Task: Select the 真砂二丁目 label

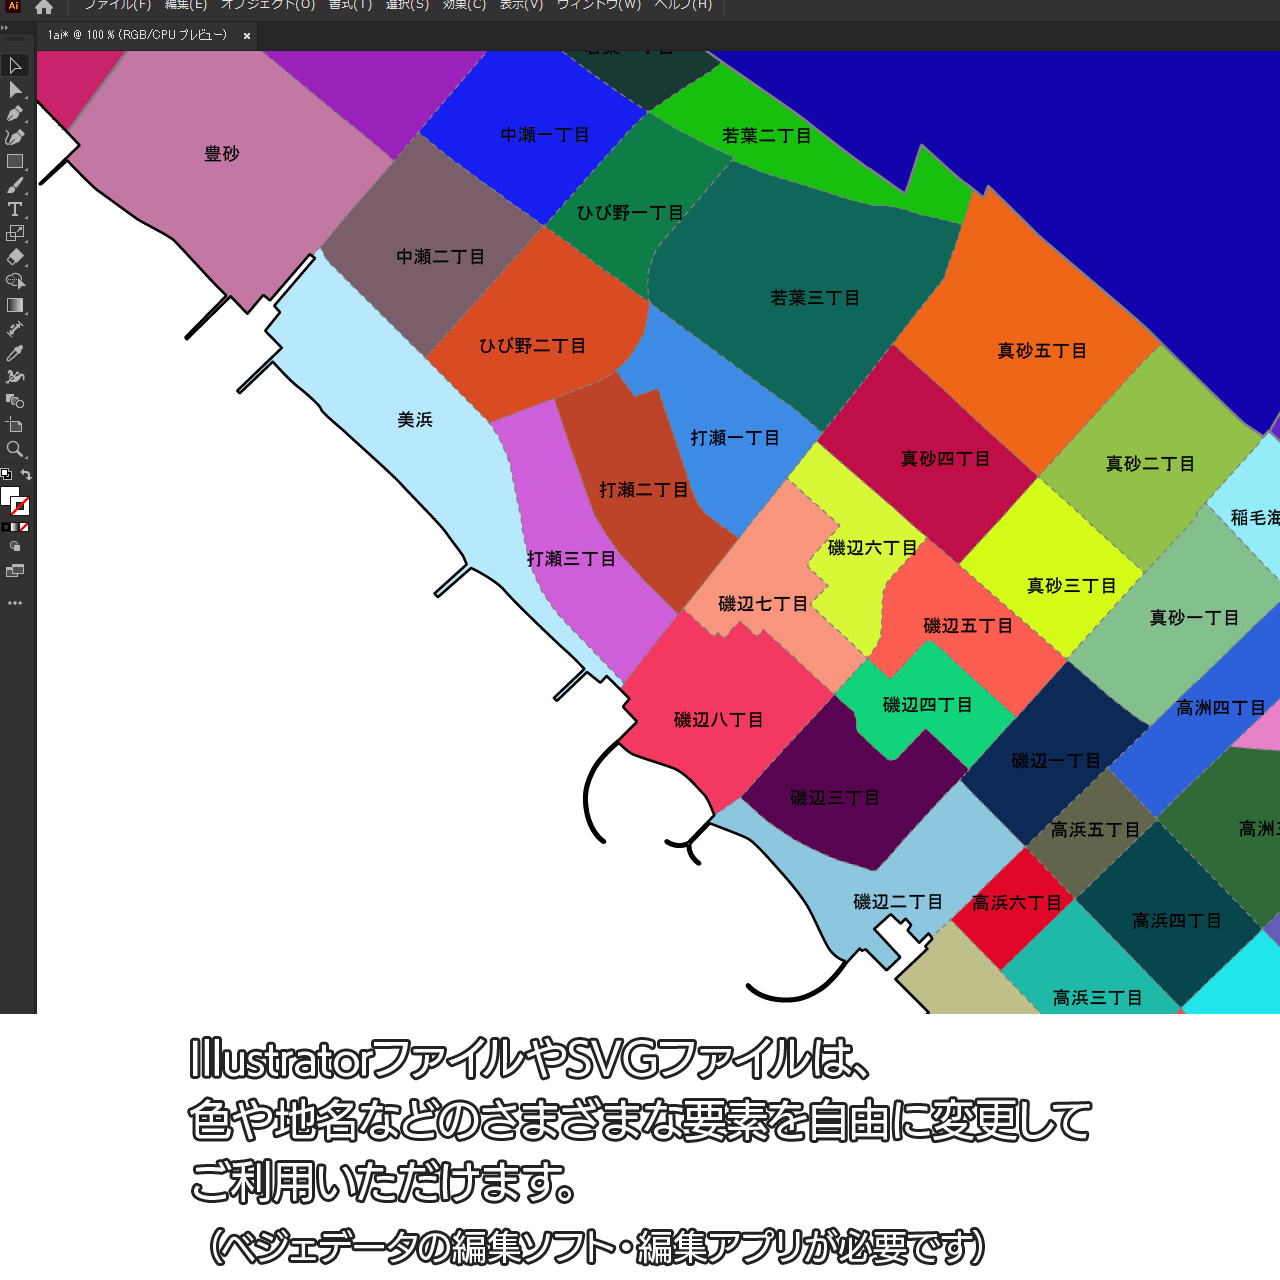Action: point(1150,464)
